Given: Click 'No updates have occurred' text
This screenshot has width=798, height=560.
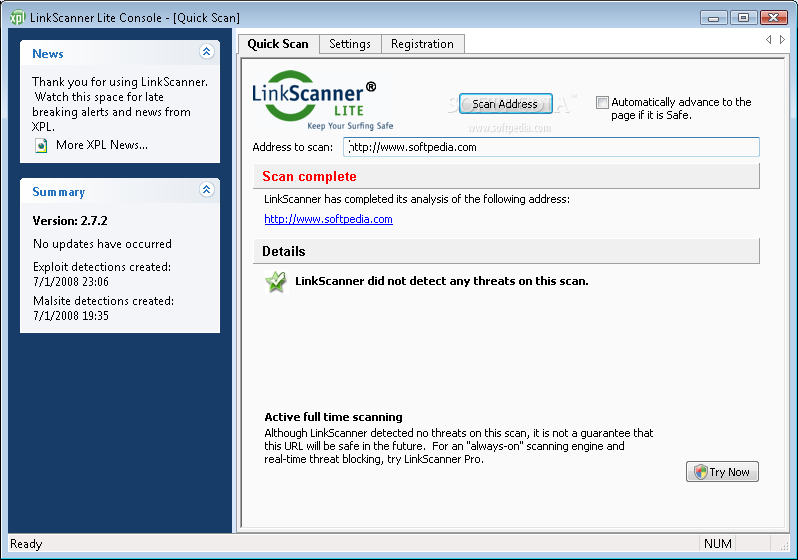Looking at the screenshot, I should point(102,244).
